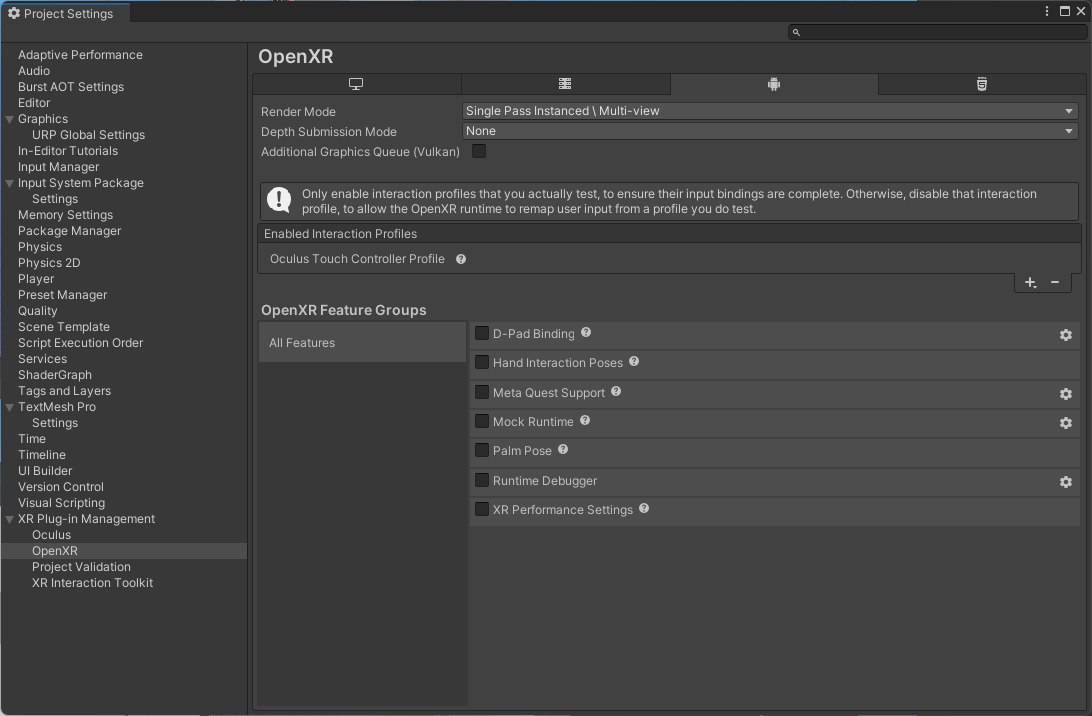Open the Depth Submission Mode dropdown

coord(769,131)
